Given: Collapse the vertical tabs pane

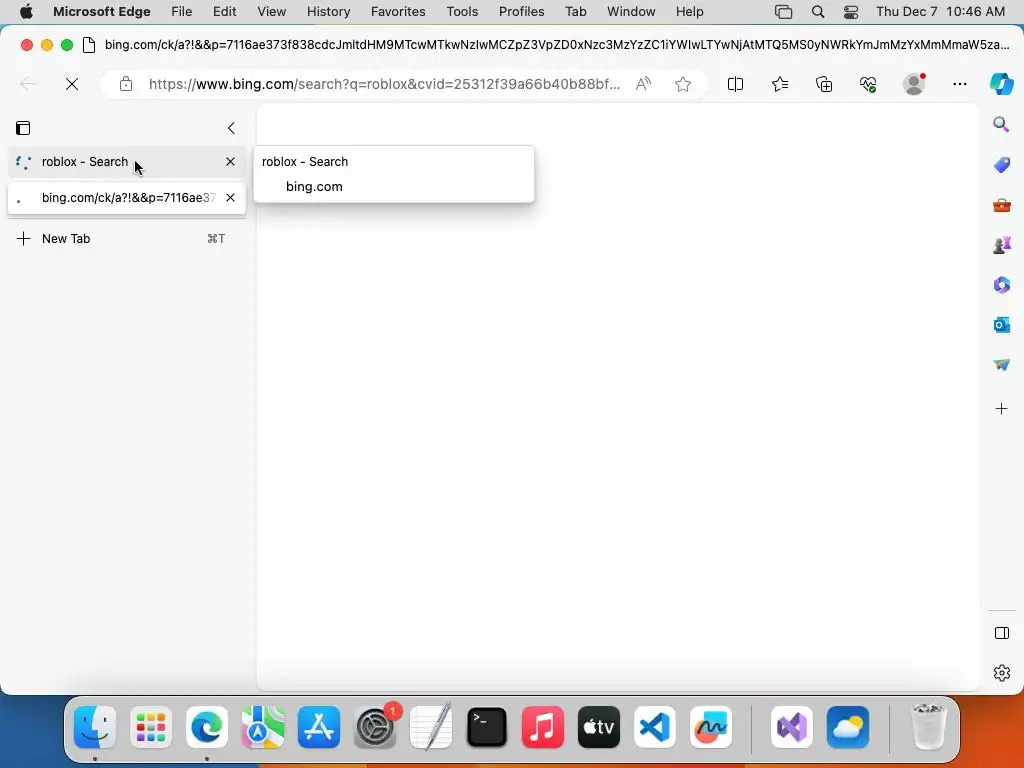Looking at the screenshot, I should click(x=231, y=128).
